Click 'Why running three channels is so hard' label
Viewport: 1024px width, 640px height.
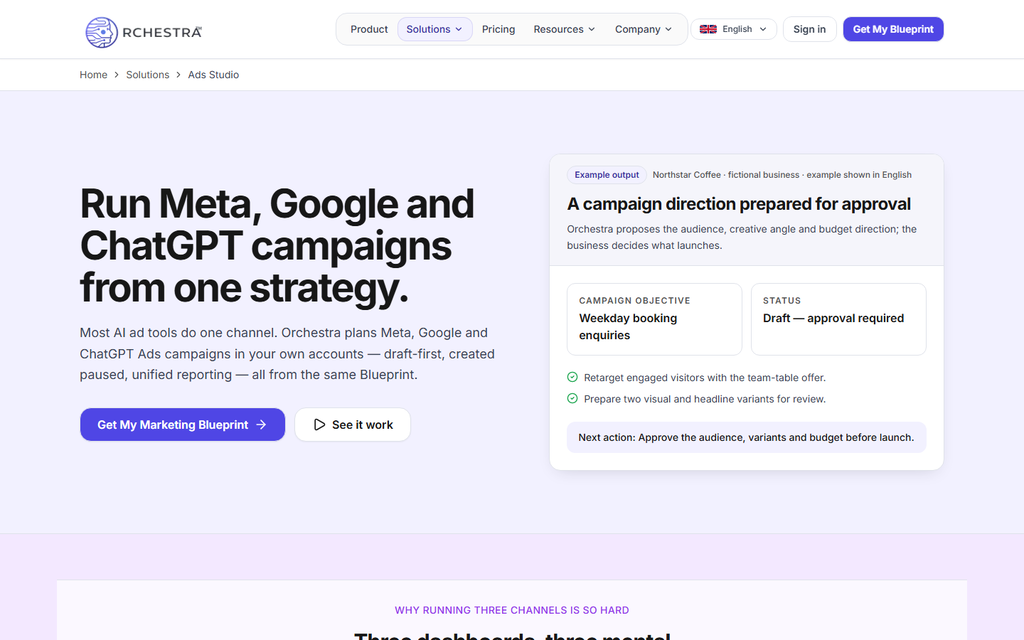click(x=512, y=610)
